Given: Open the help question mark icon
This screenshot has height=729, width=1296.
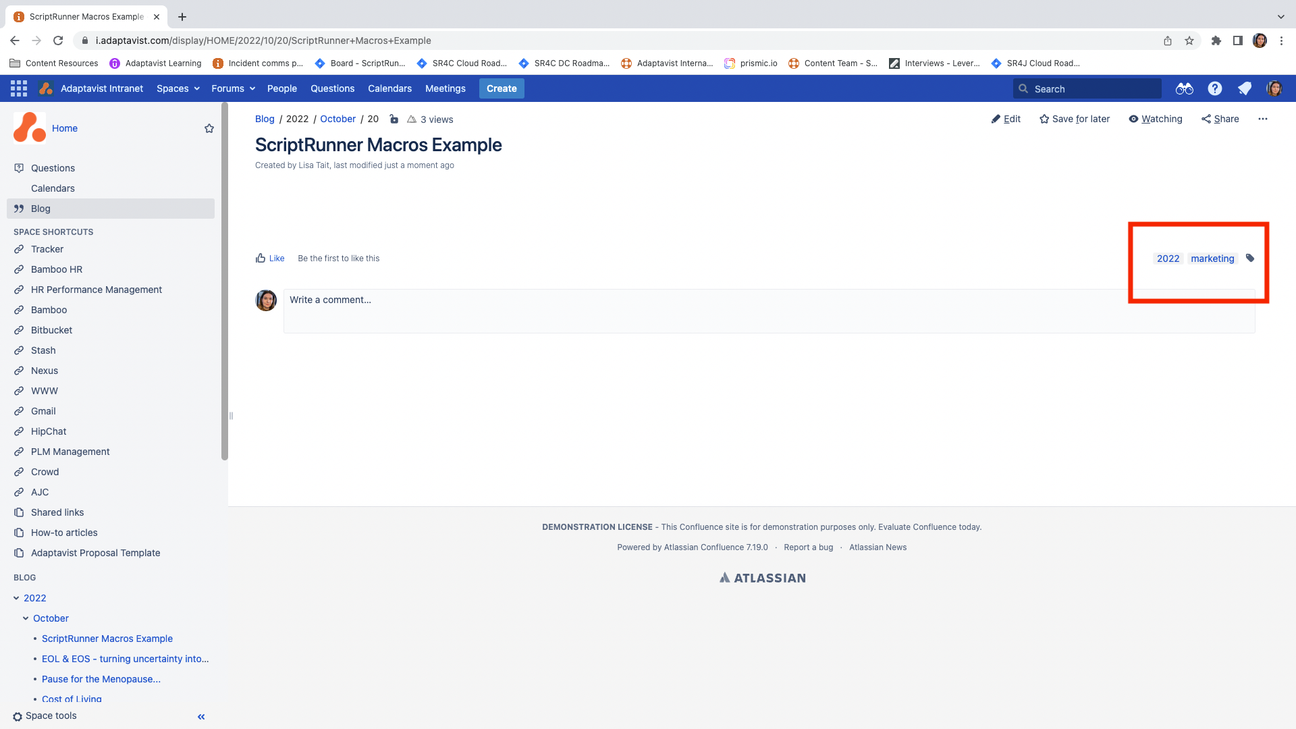Looking at the screenshot, I should coord(1214,88).
